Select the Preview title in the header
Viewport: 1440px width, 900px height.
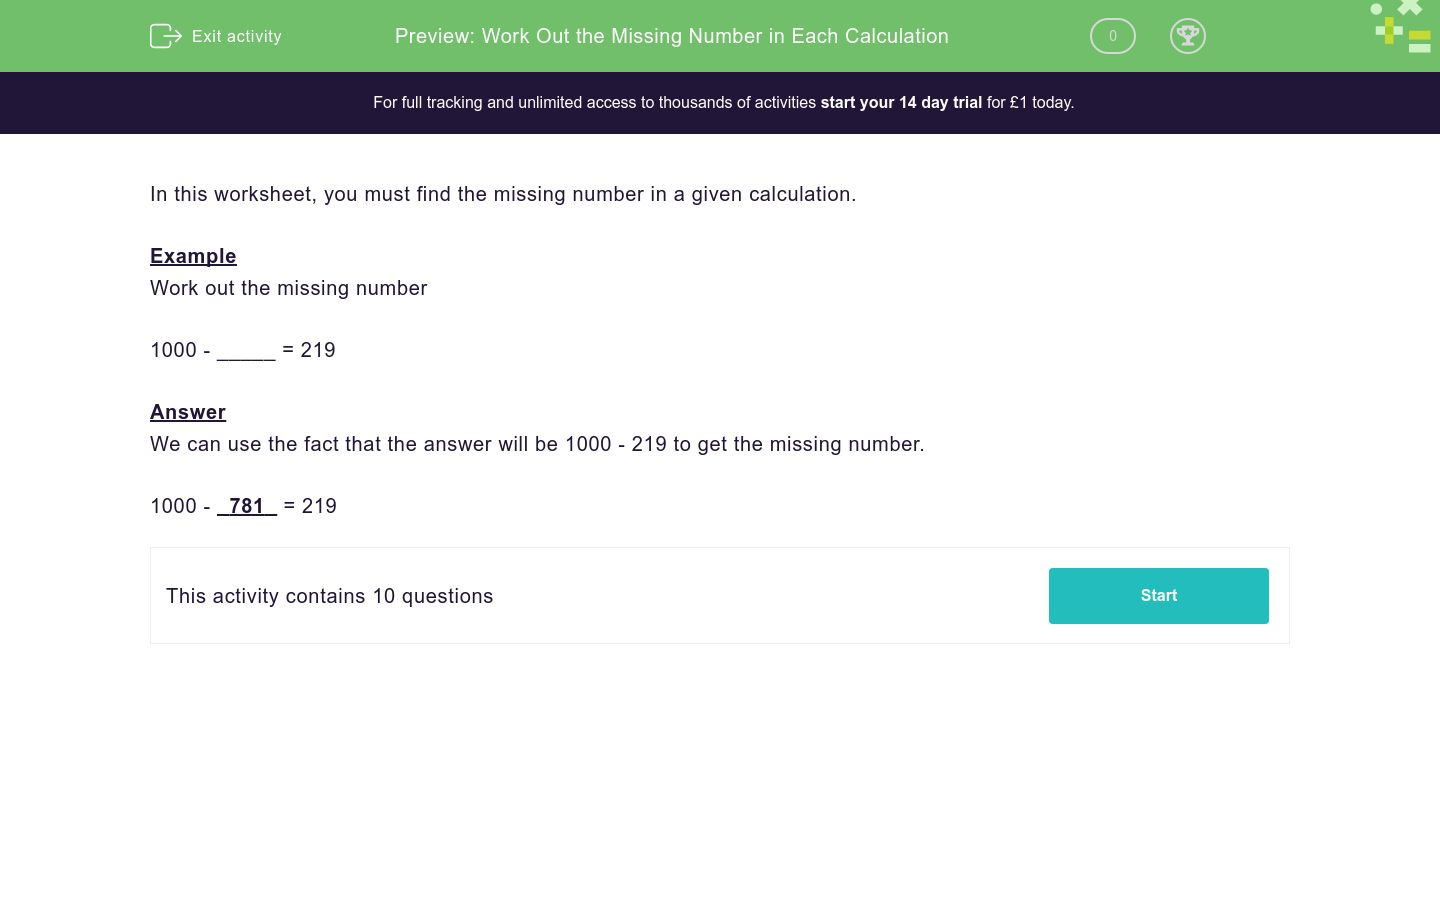click(671, 36)
